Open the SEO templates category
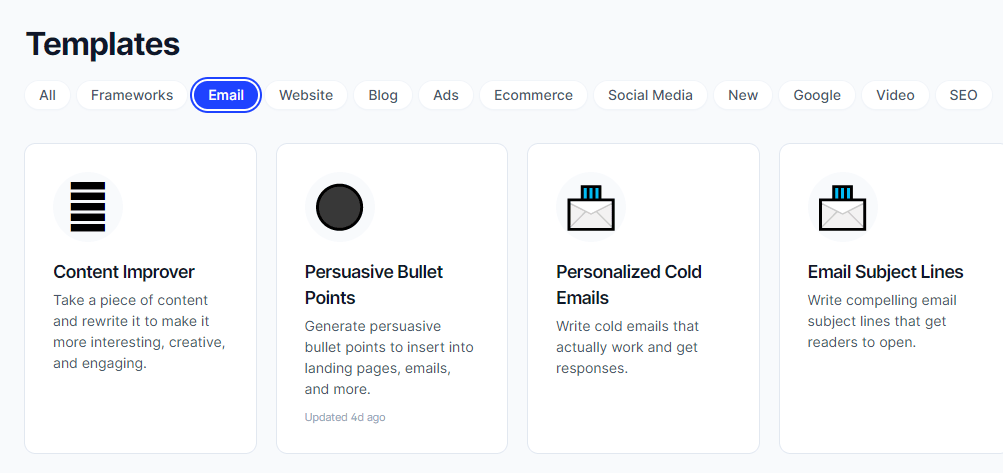Viewport: 1003px width, 473px height. click(963, 95)
